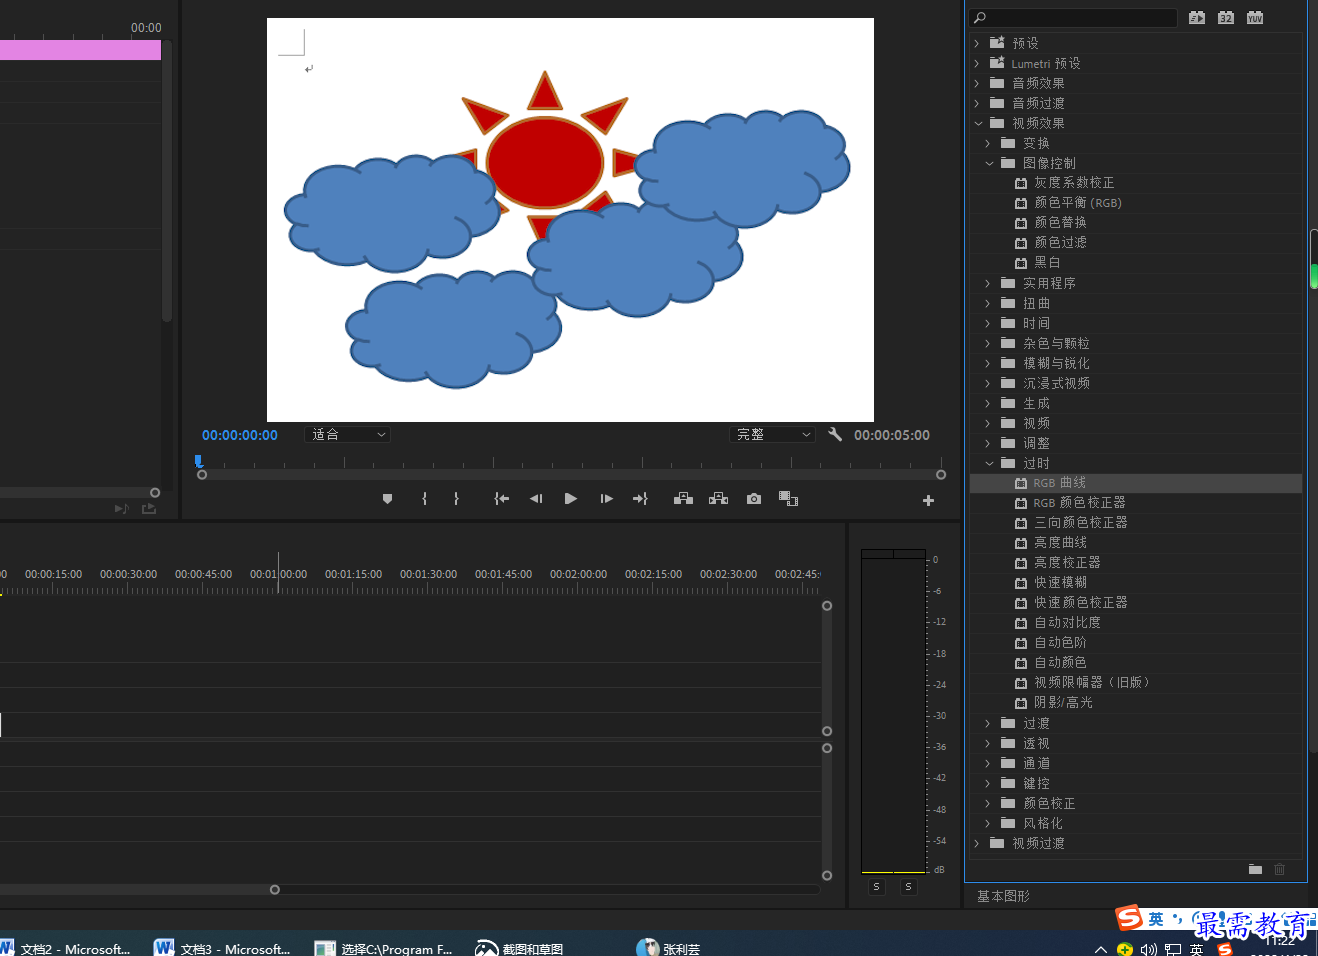Viewport: 1318px width, 956px height.
Task: Open the button editor plus icon
Action: pos(928,500)
